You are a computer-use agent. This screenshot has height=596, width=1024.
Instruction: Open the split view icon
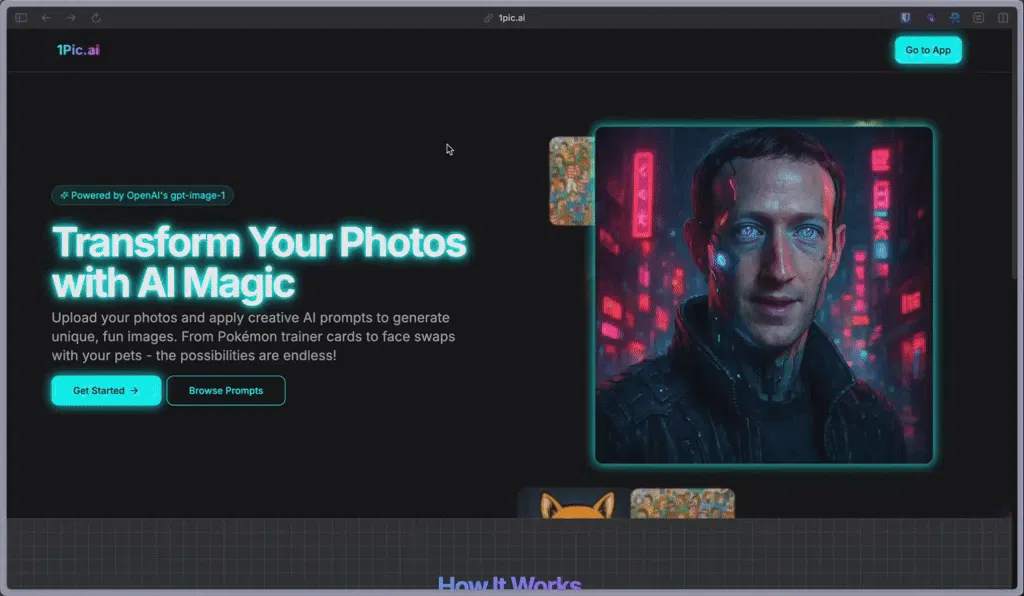click(1003, 18)
